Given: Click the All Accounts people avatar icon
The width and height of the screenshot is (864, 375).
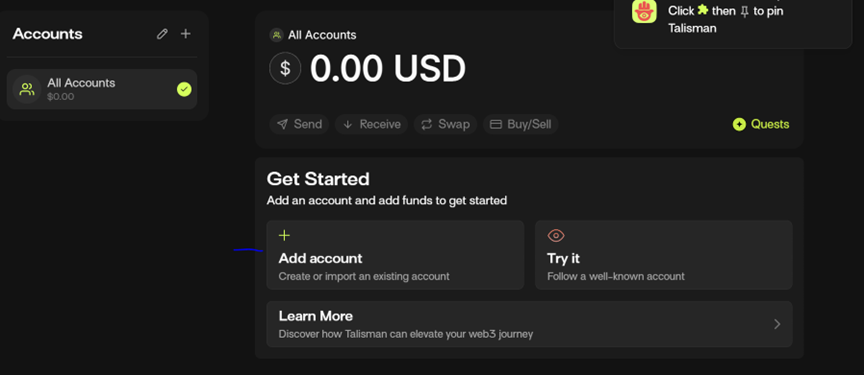Looking at the screenshot, I should (x=26, y=89).
